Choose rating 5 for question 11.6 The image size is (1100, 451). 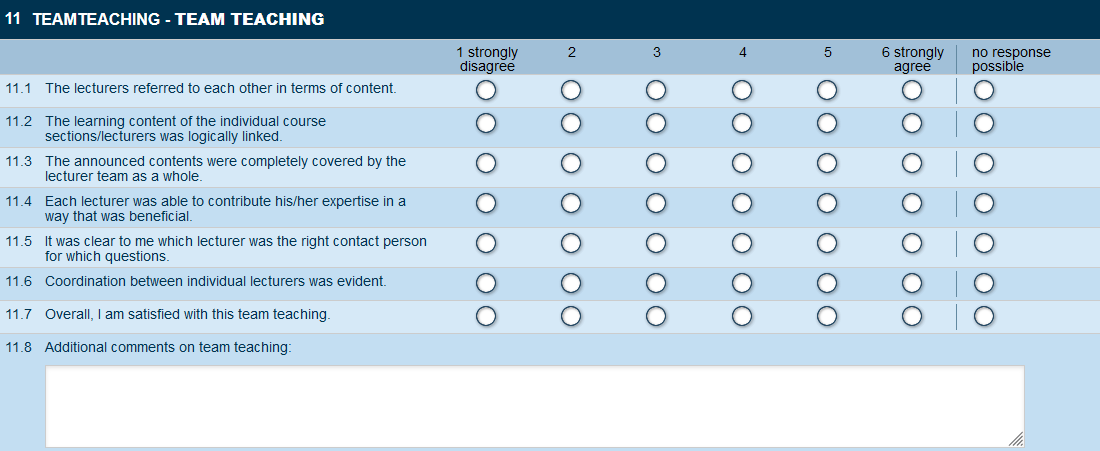(827, 284)
